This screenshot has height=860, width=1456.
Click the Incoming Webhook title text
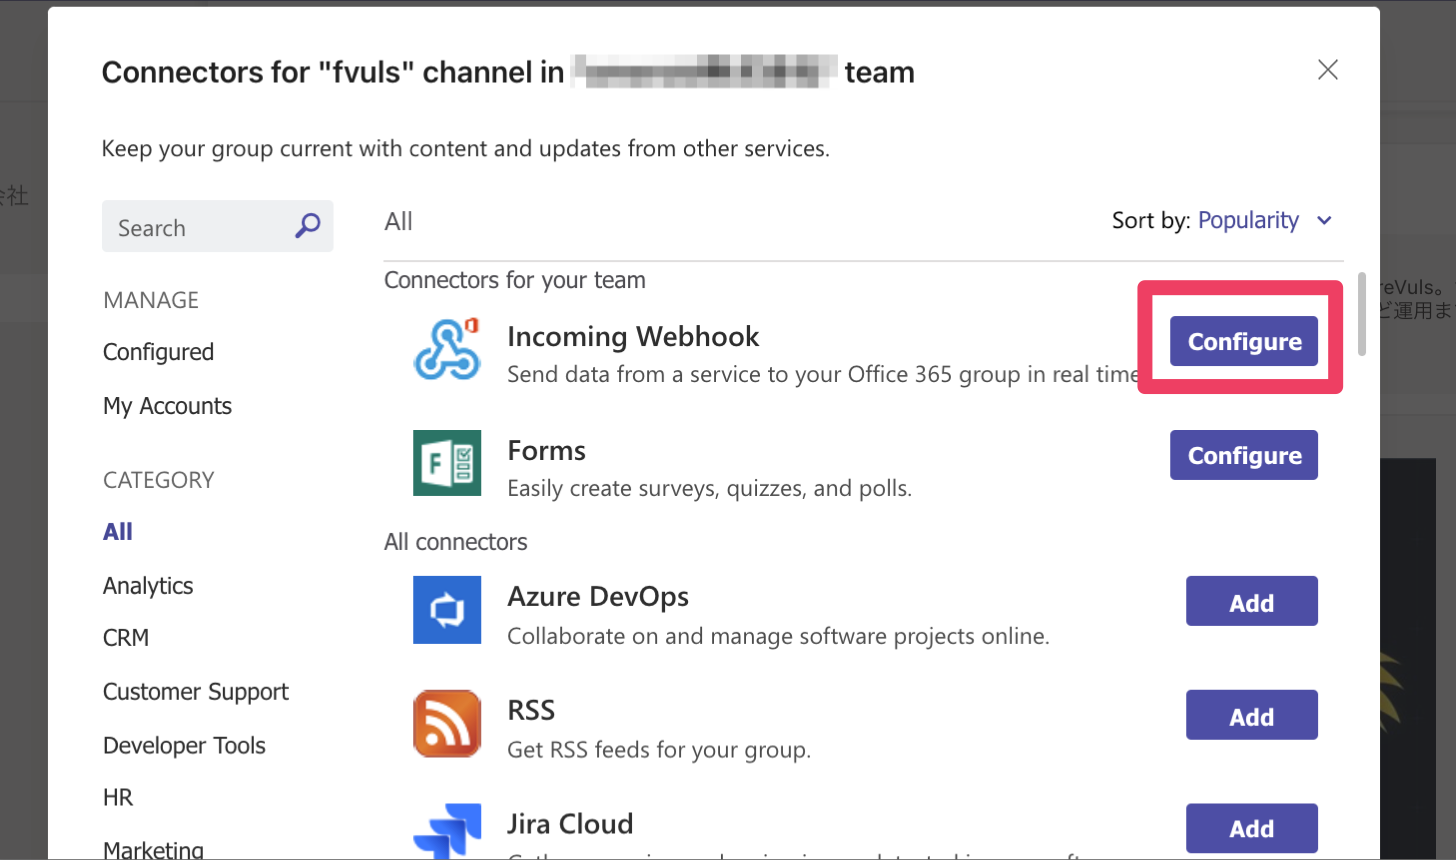tap(633, 336)
